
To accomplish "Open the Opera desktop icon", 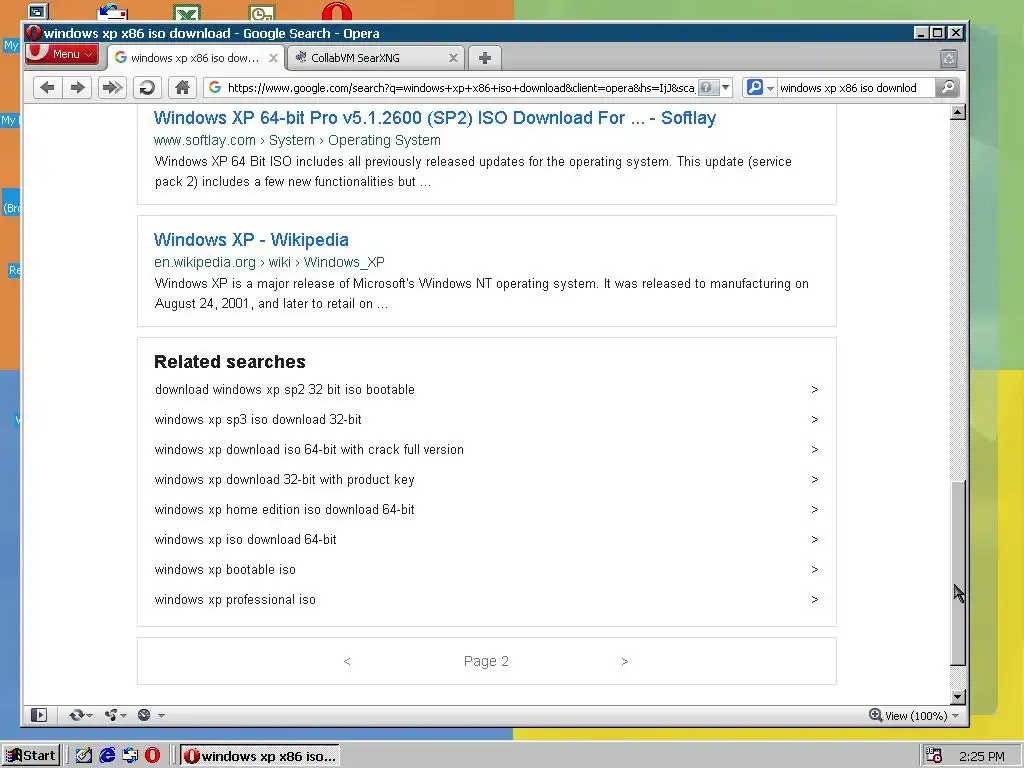I will pos(337,10).
